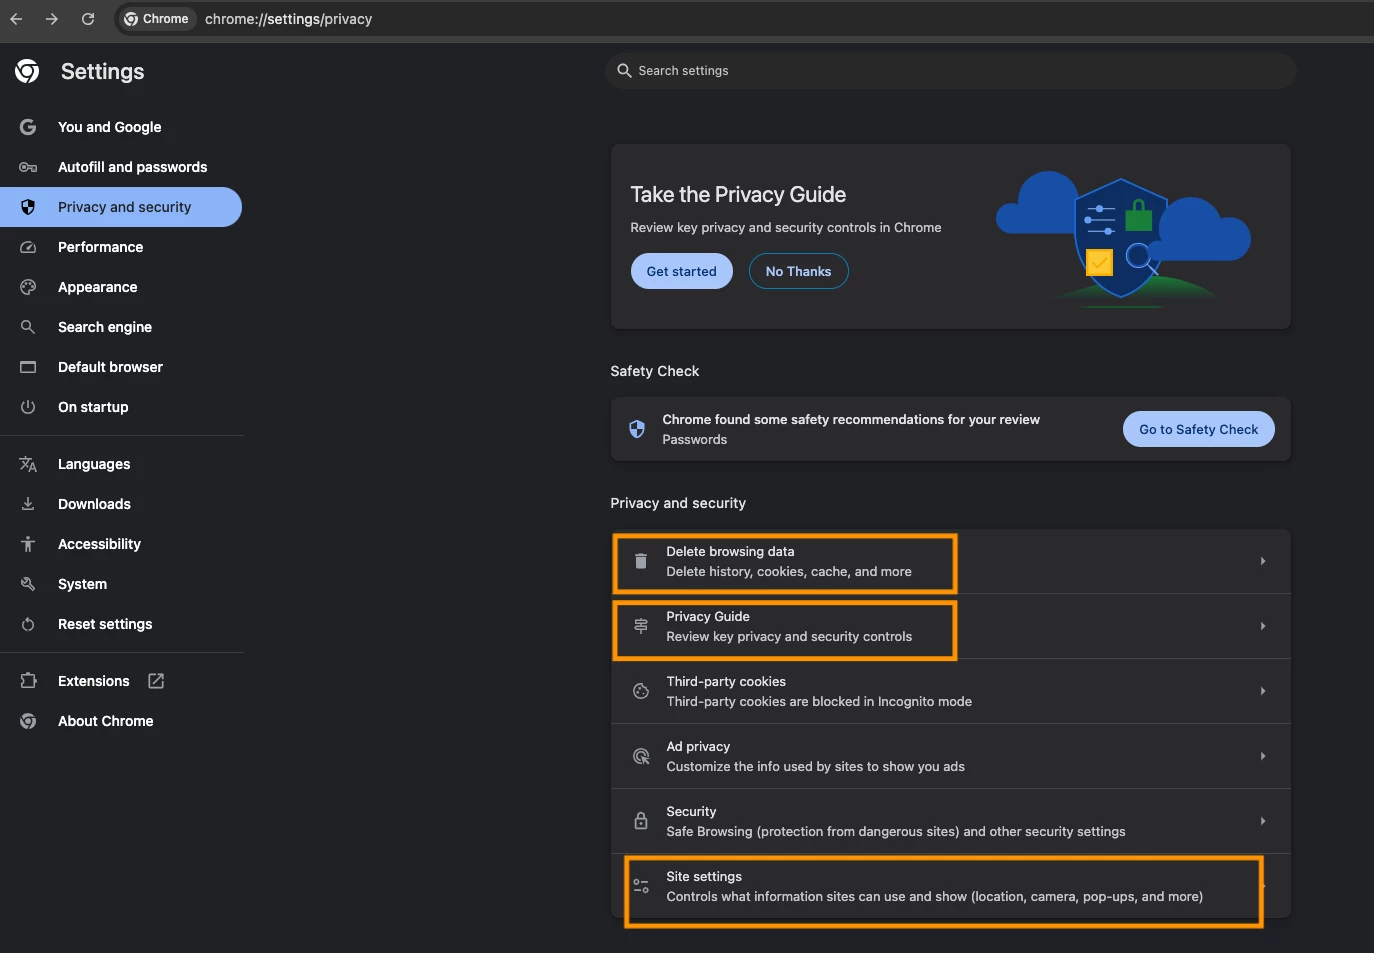Viewport: 1374px width, 953px height.
Task: Reload the page with the refresh icon
Action: coord(88,19)
